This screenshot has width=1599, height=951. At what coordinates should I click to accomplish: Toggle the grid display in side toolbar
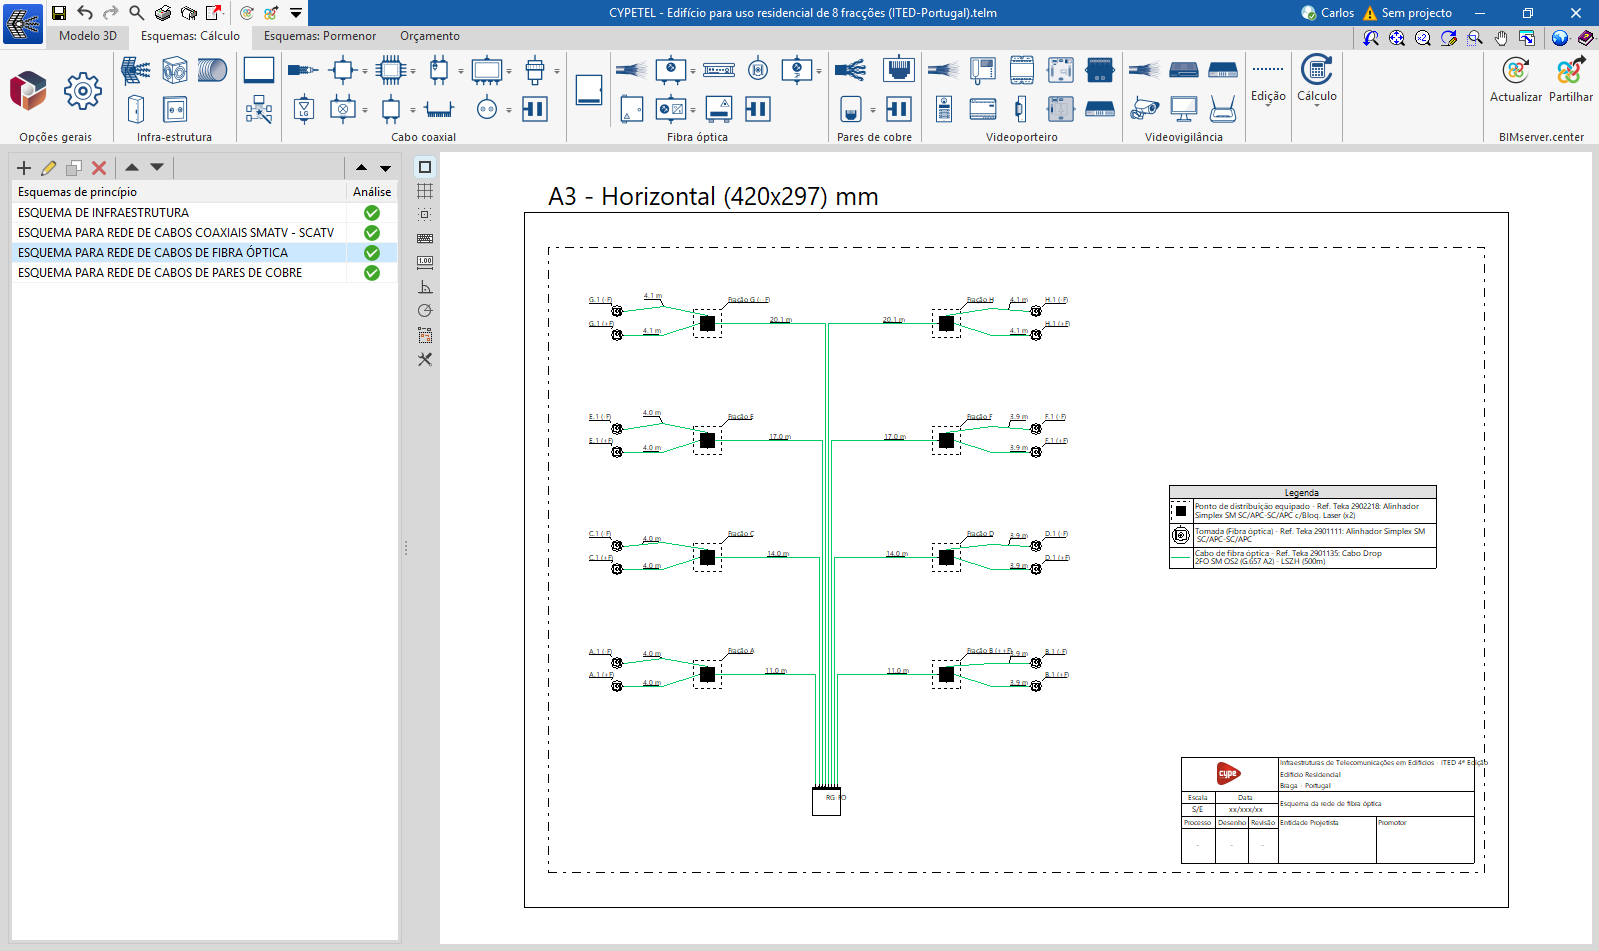(x=425, y=191)
